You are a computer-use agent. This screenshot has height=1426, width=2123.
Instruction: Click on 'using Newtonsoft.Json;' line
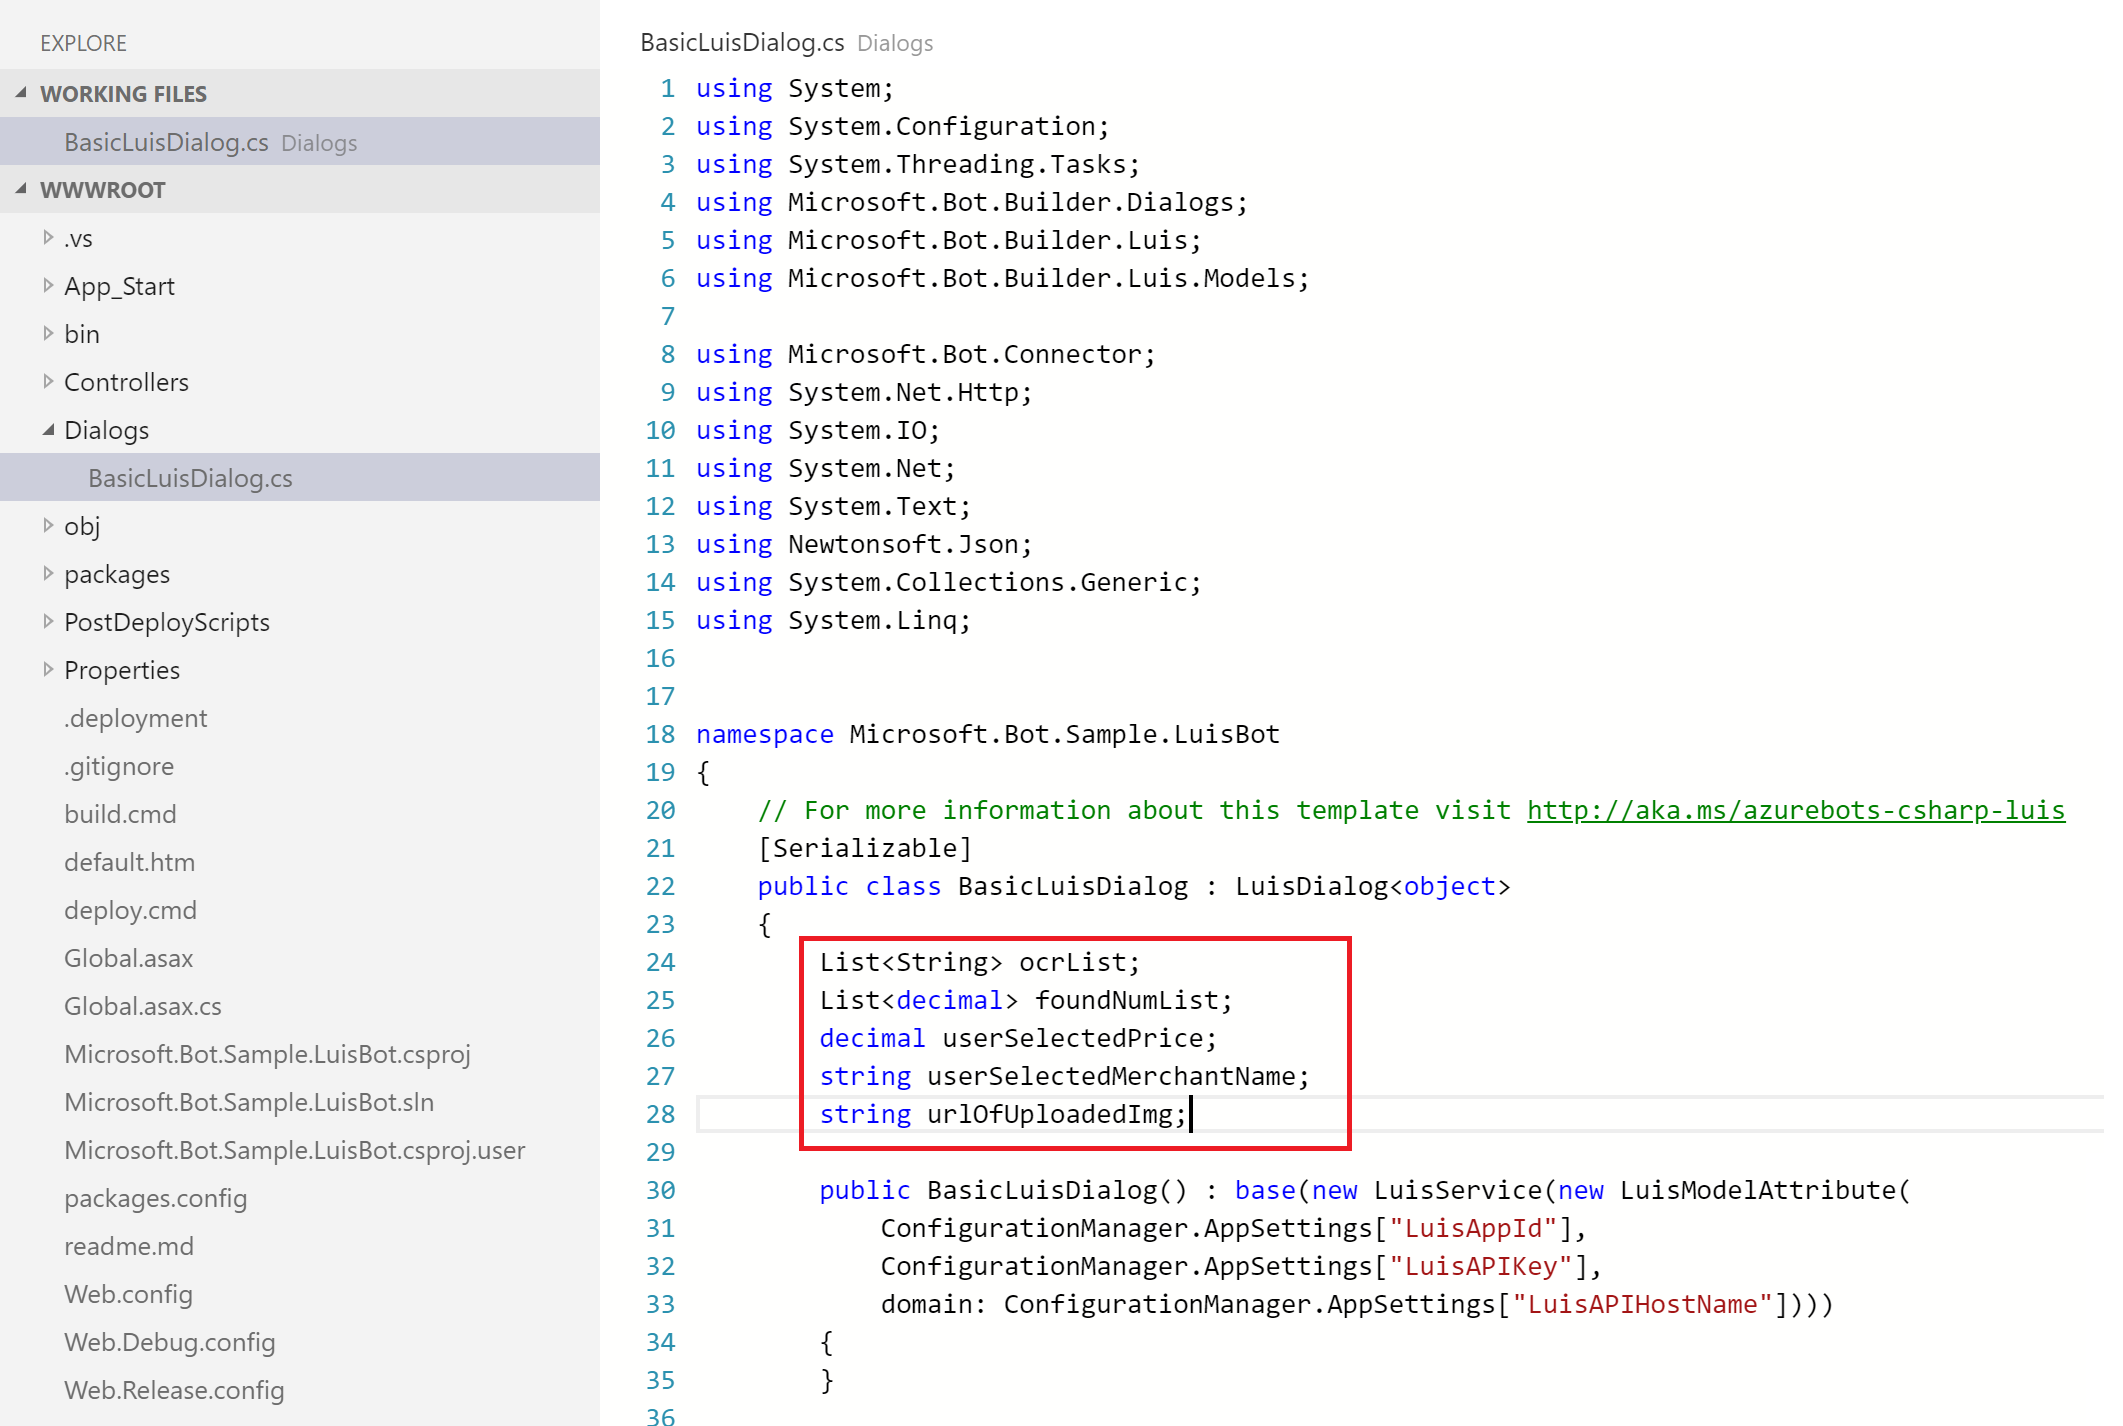[x=864, y=544]
